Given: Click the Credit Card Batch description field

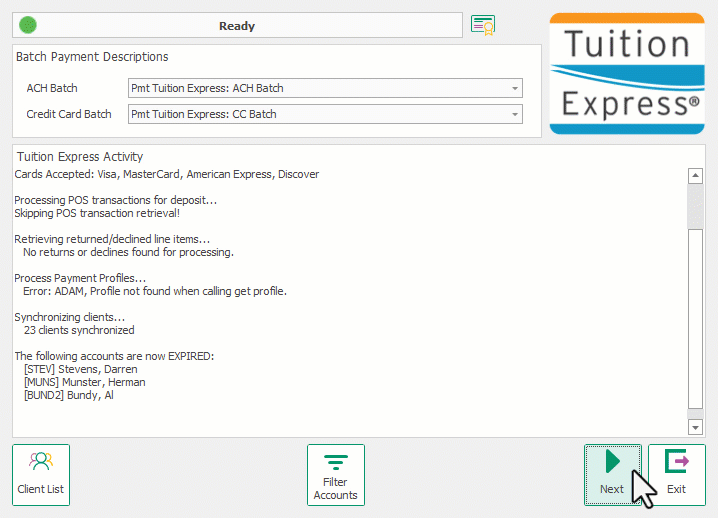Looking at the screenshot, I should (x=325, y=115).
